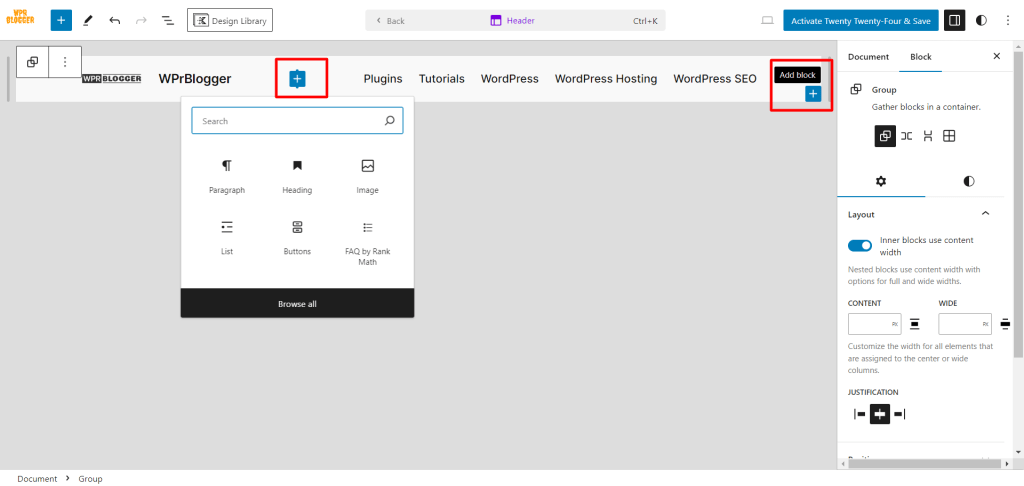The image size is (1024, 486).
Task: Activate Twenty Twenty-Four & Save
Action: click(861, 20)
